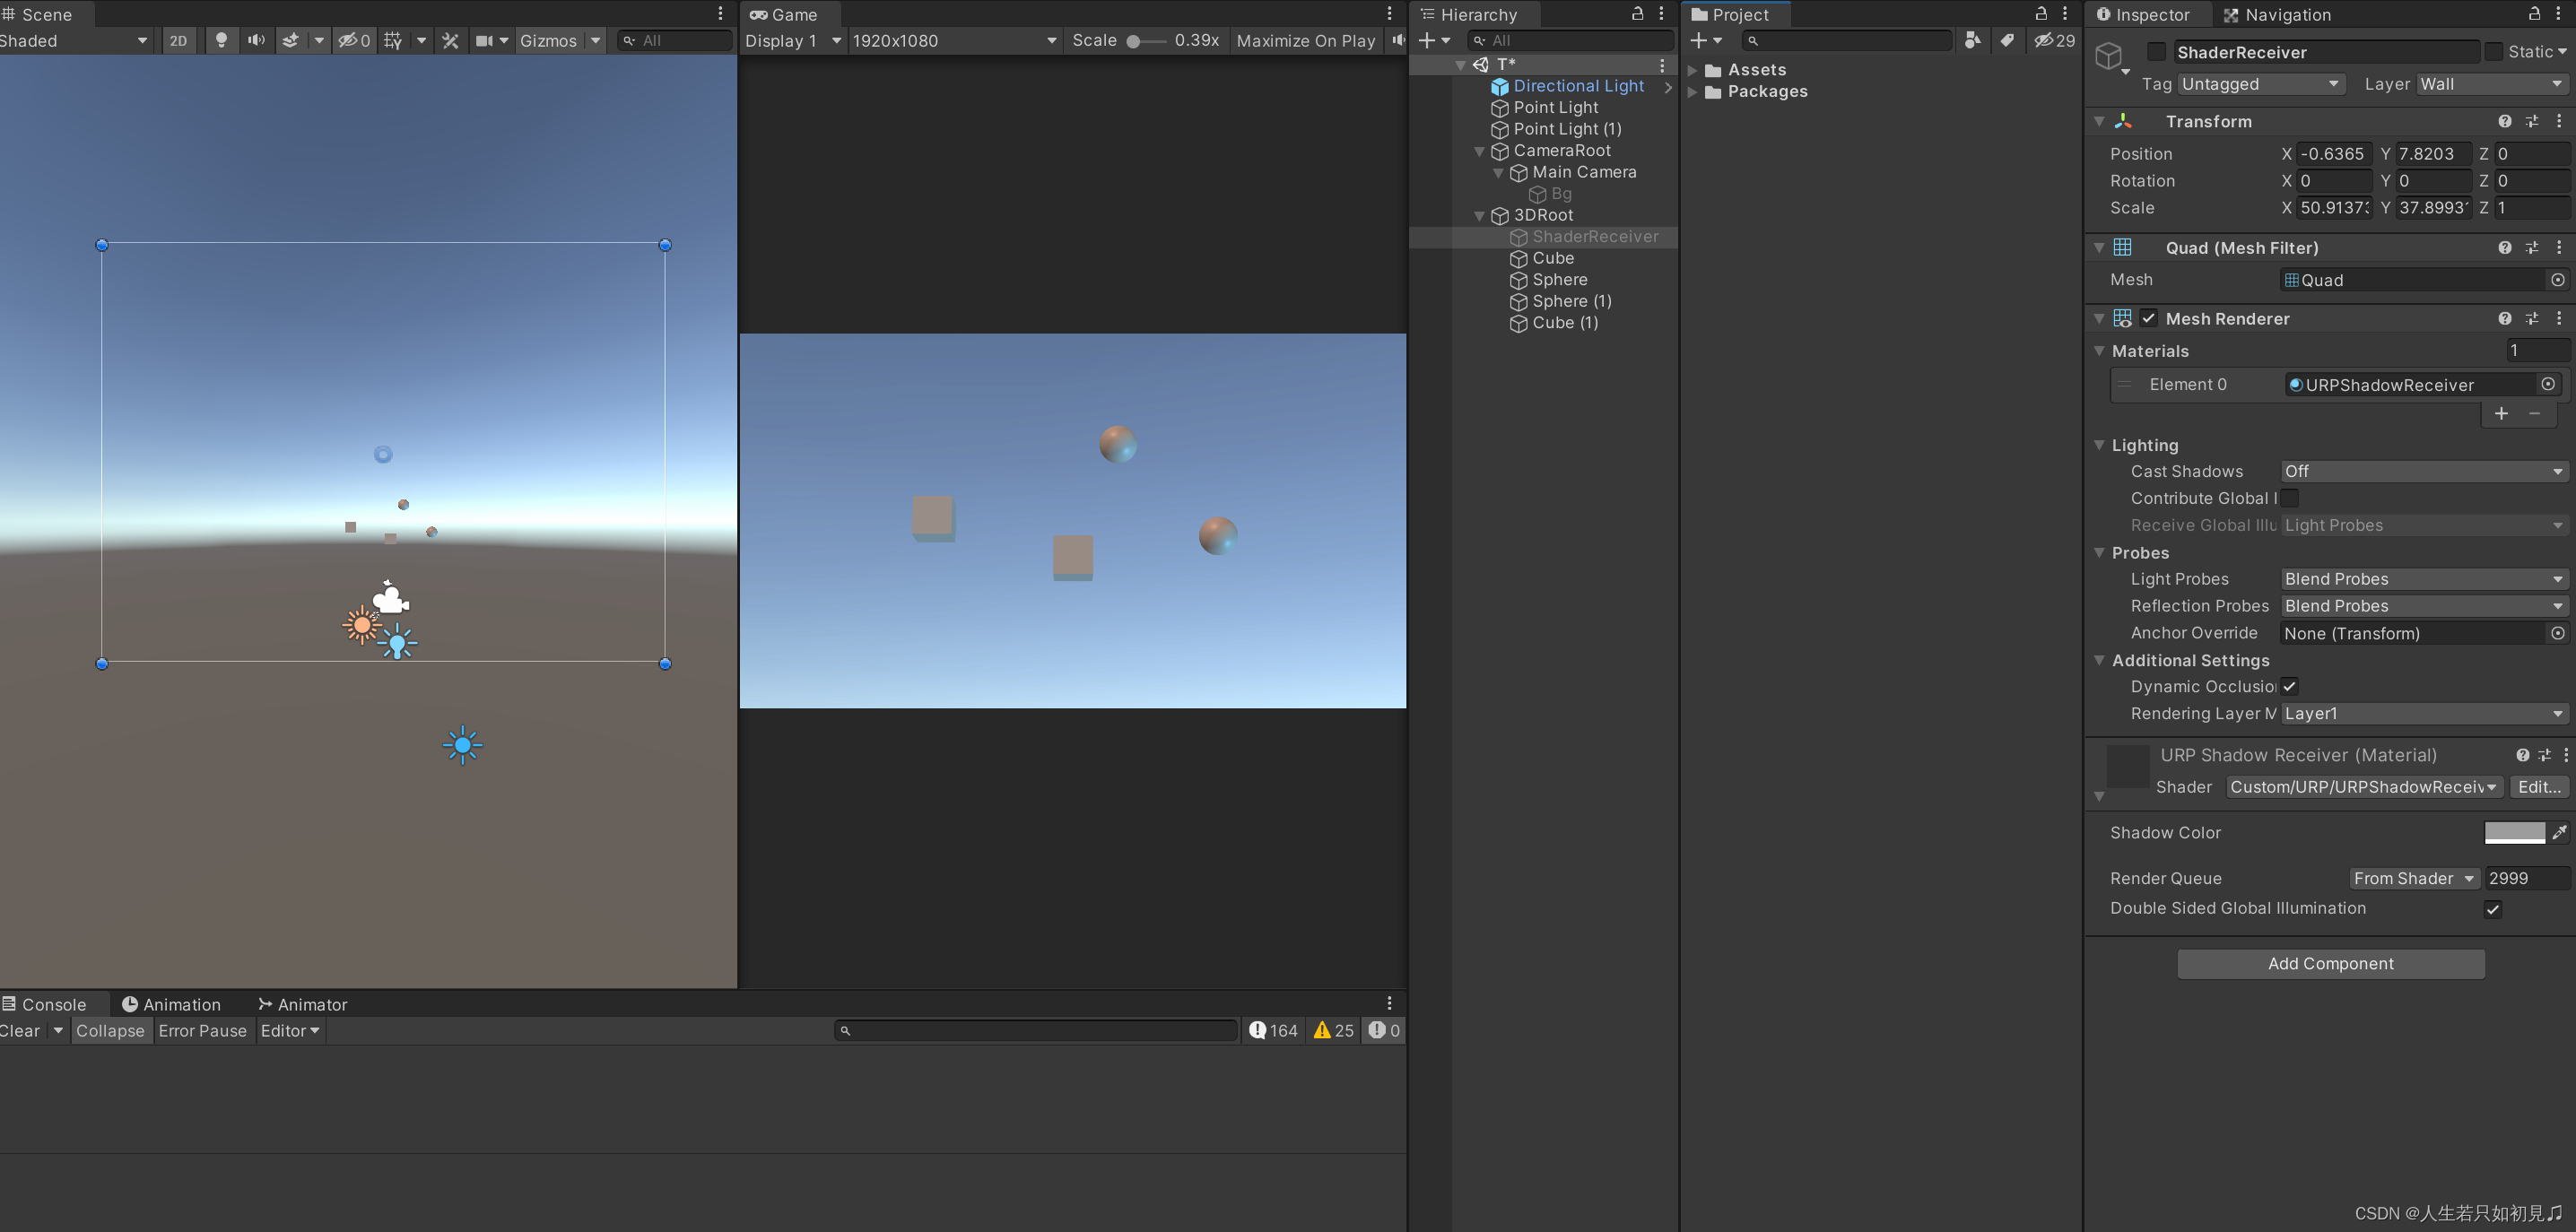Uncheck Double Sided Global Illumination
2576x1232 pixels.
[2493, 909]
